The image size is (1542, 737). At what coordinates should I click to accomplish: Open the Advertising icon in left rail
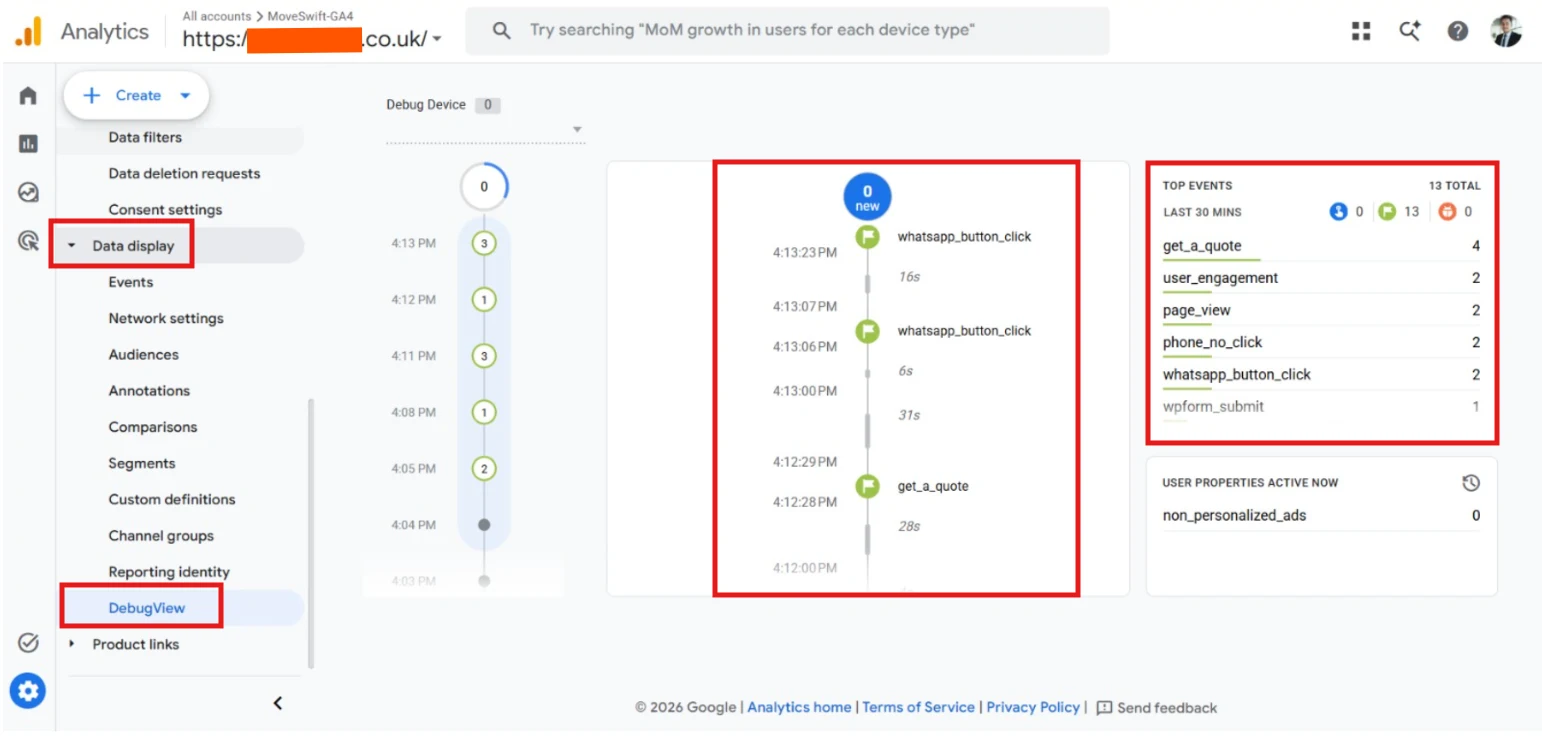[x=28, y=240]
